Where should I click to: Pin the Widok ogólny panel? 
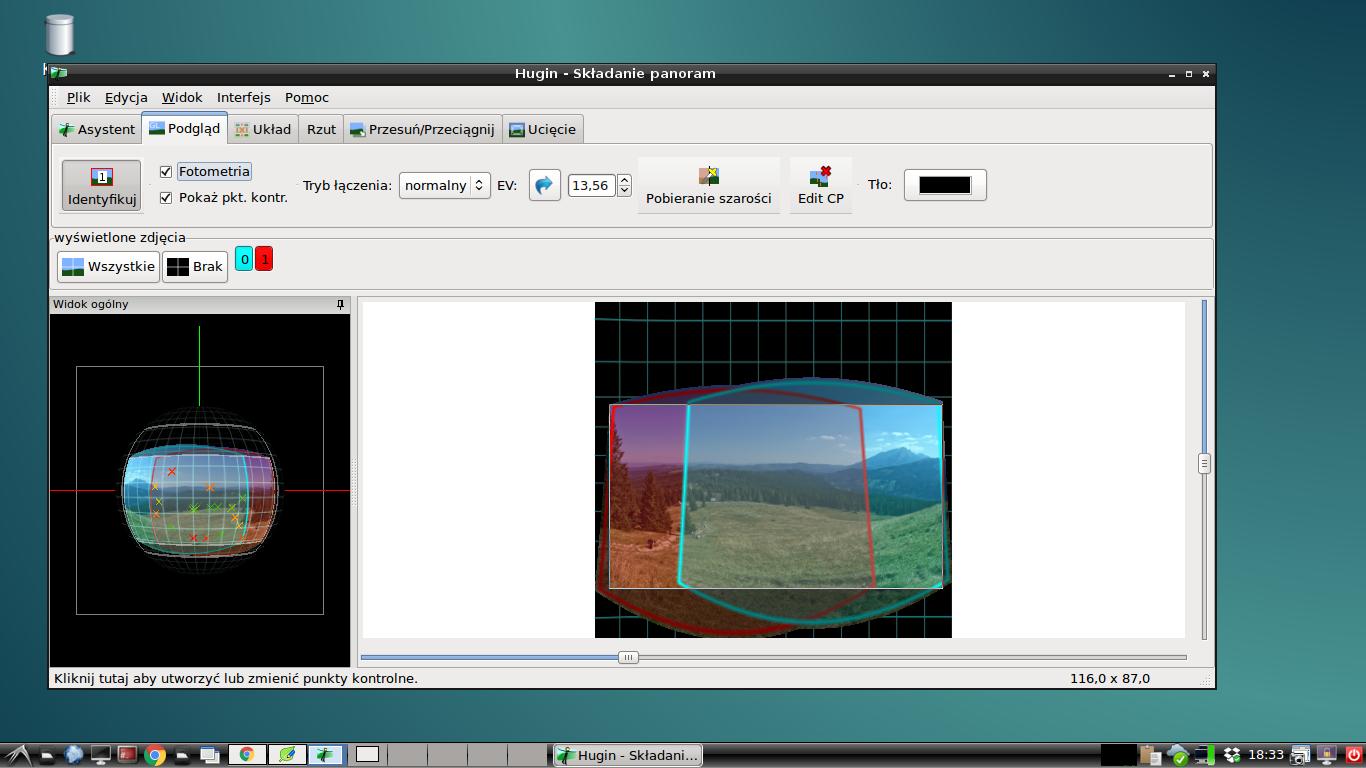(340, 304)
